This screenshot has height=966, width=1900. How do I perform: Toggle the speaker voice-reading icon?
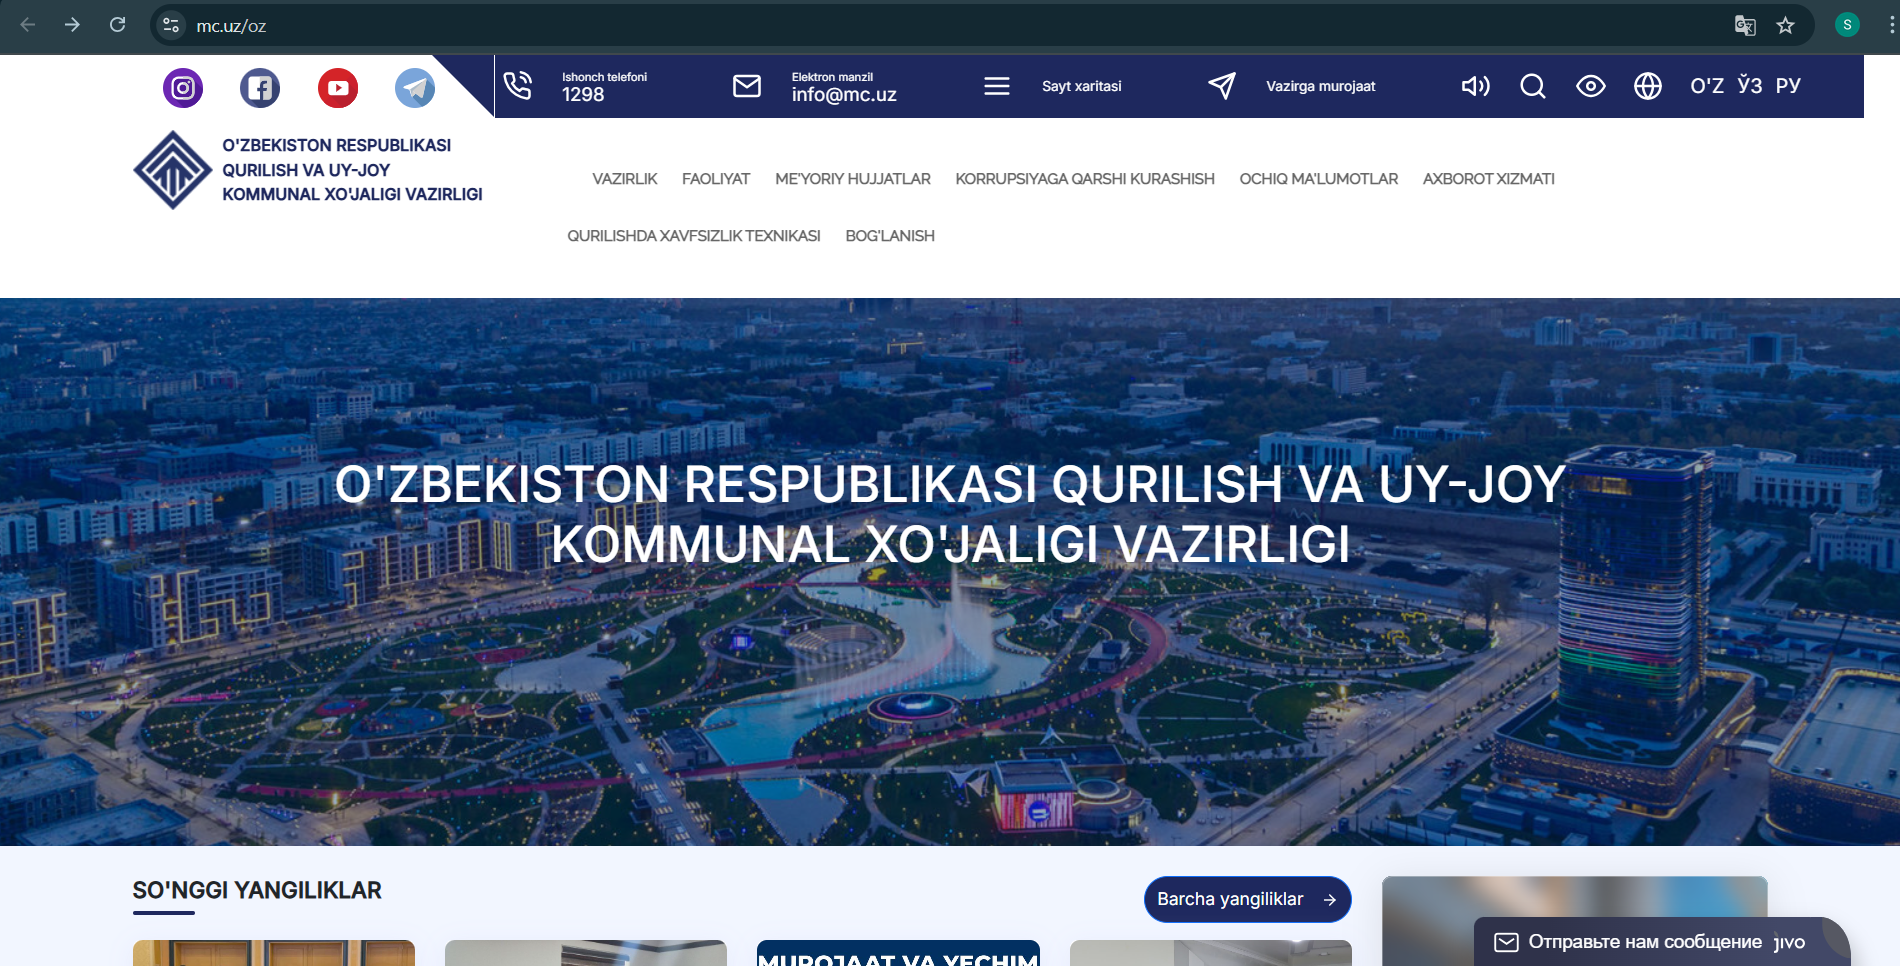tap(1475, 87)
